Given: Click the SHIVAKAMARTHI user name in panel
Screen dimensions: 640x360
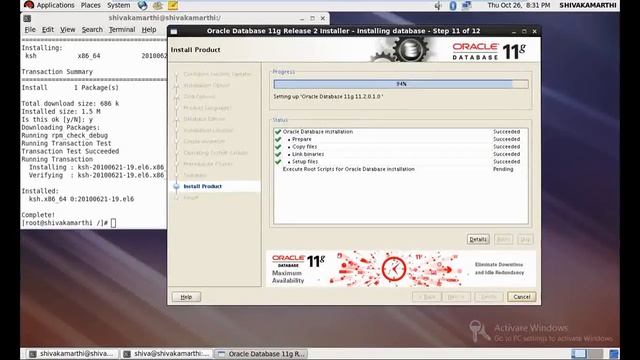Looking at the screenshot, I should pos(588,5).
